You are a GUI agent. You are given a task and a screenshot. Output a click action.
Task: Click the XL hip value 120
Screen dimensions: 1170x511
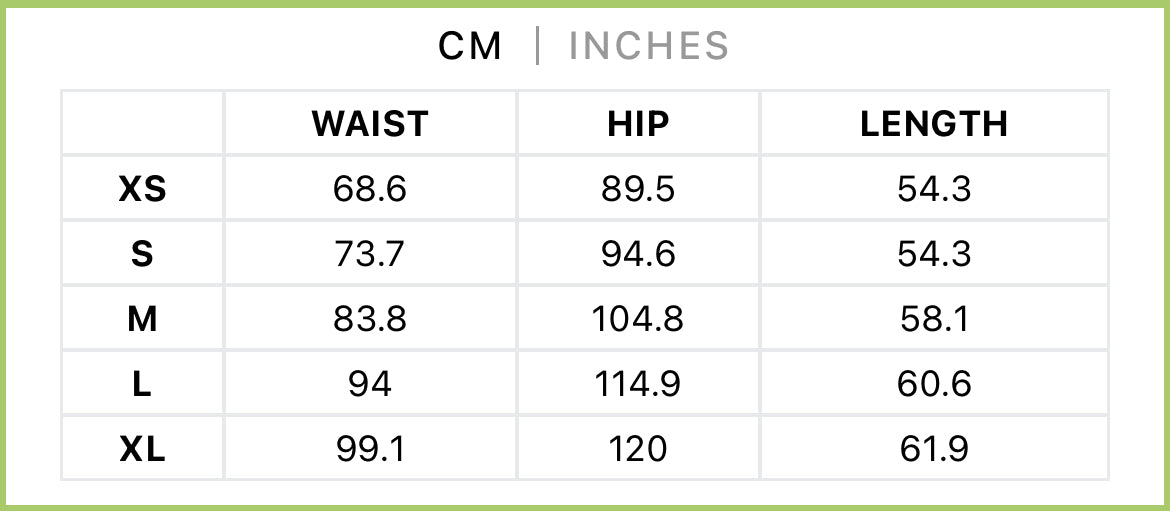point(638,450)
